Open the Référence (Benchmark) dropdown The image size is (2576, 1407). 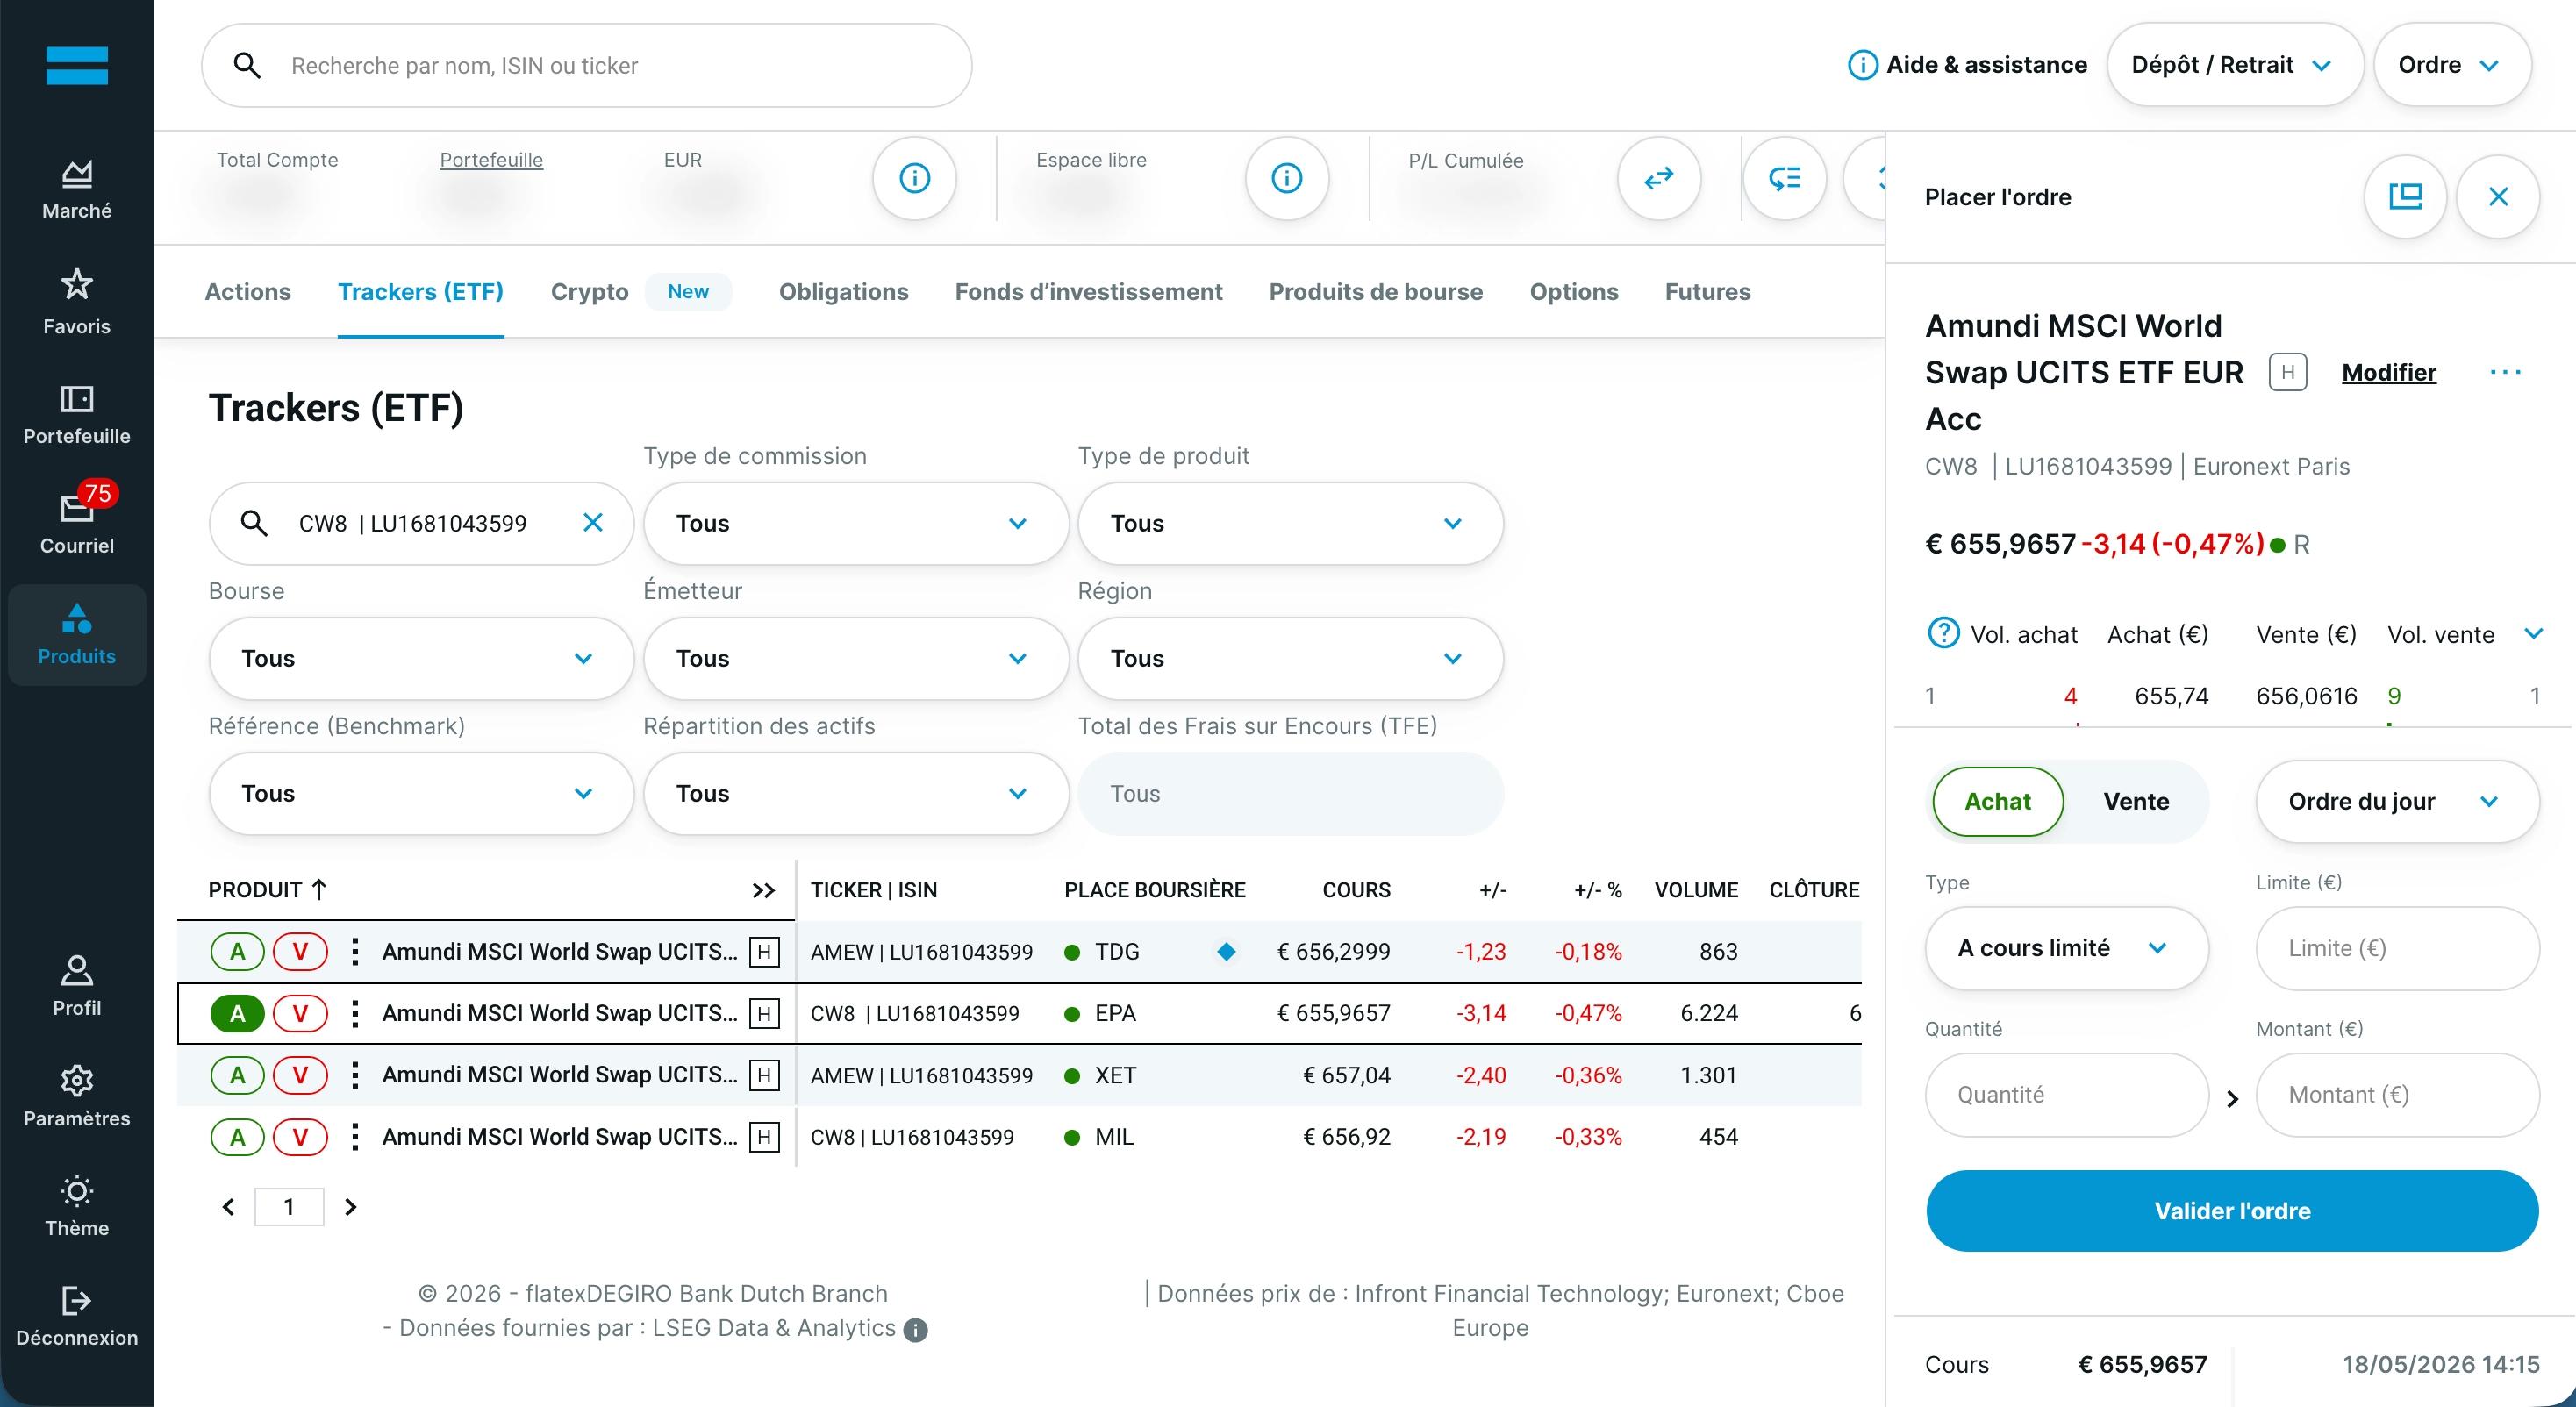pyautogui.click(x=421, y=793)
